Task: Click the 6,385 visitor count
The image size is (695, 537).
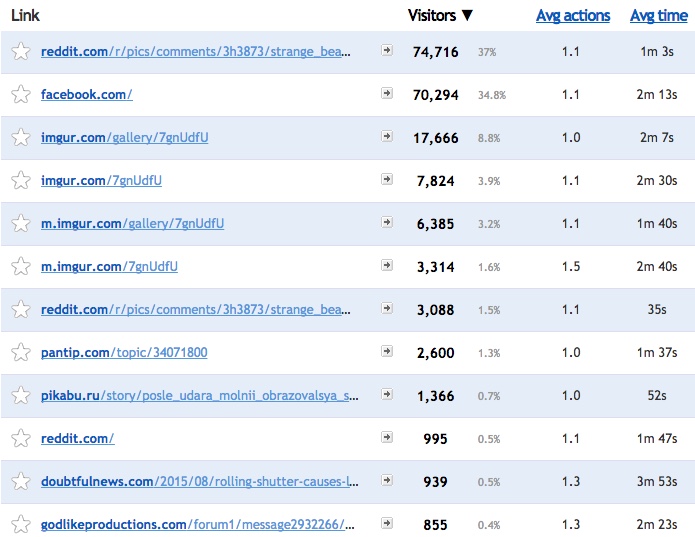Action: (435, 224)
